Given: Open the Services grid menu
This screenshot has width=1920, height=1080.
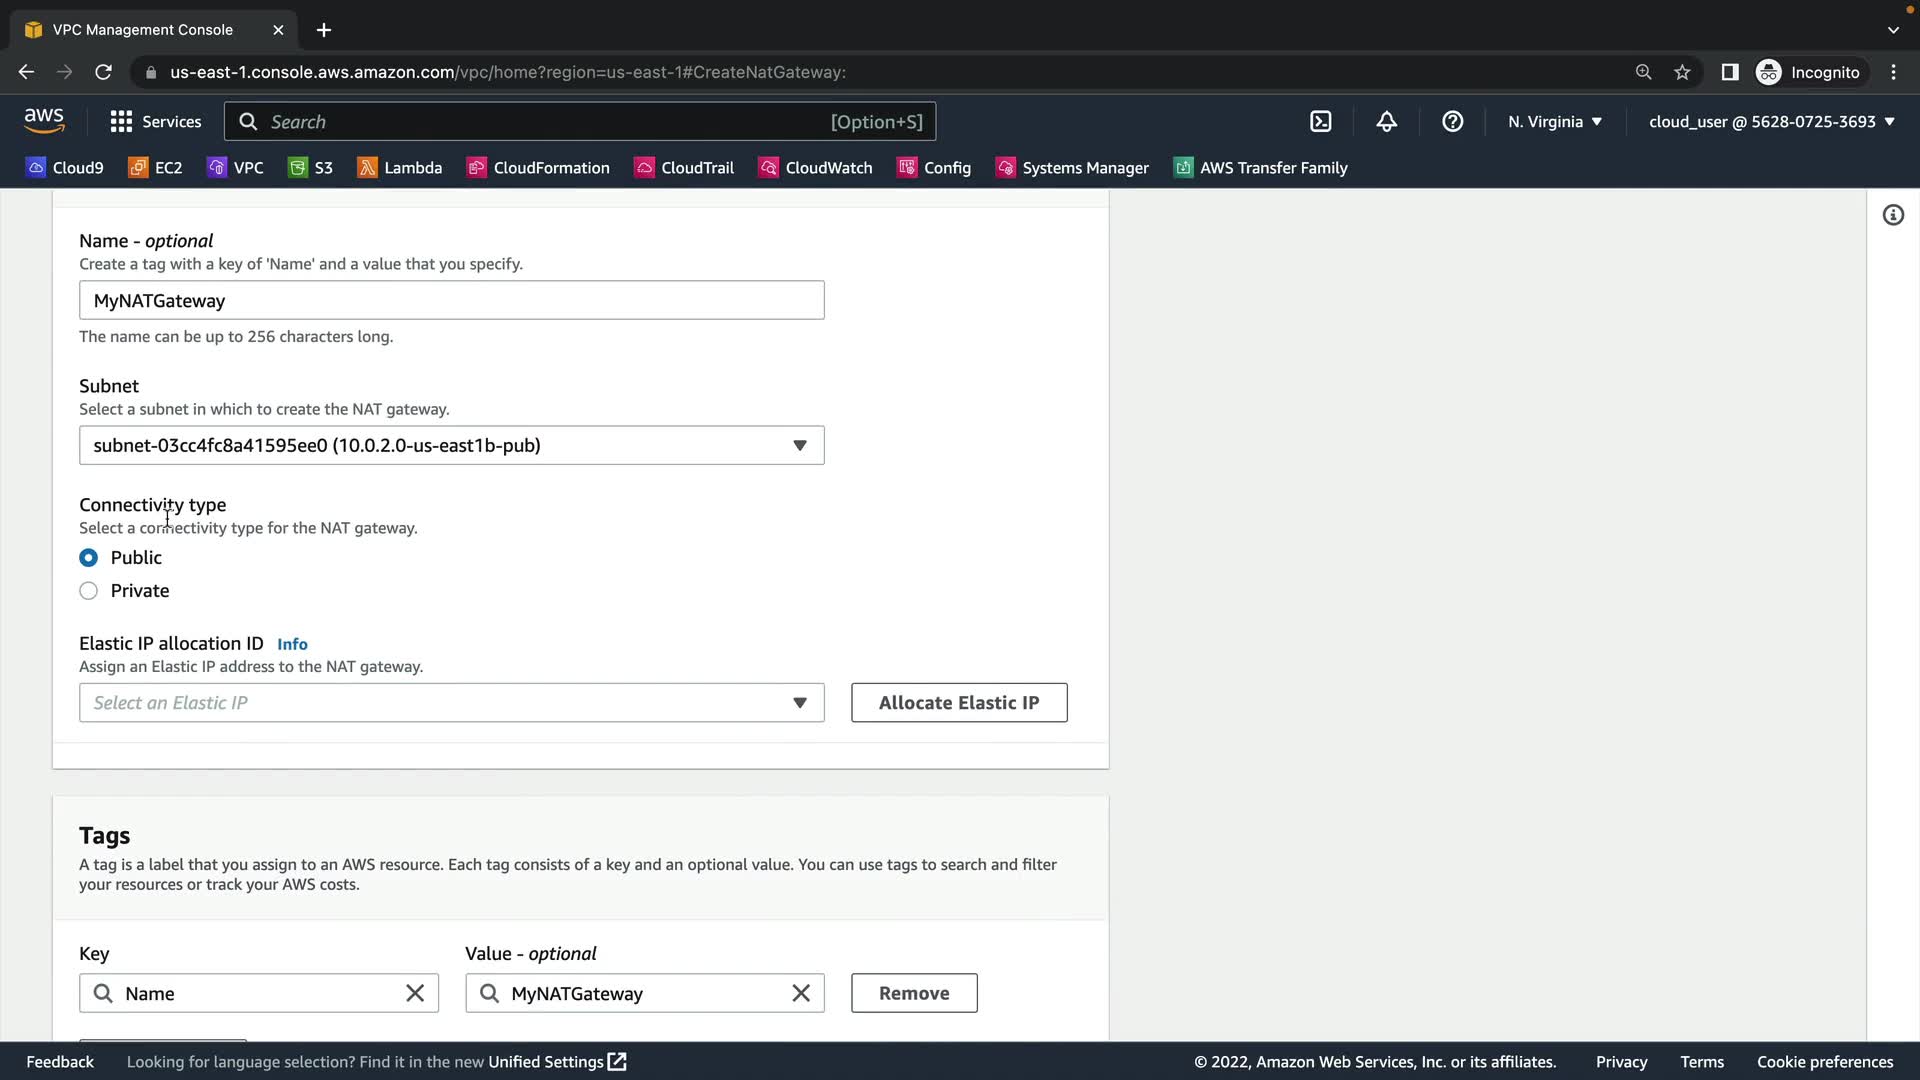Looking at the screenshot, I should tap(155, 122).
